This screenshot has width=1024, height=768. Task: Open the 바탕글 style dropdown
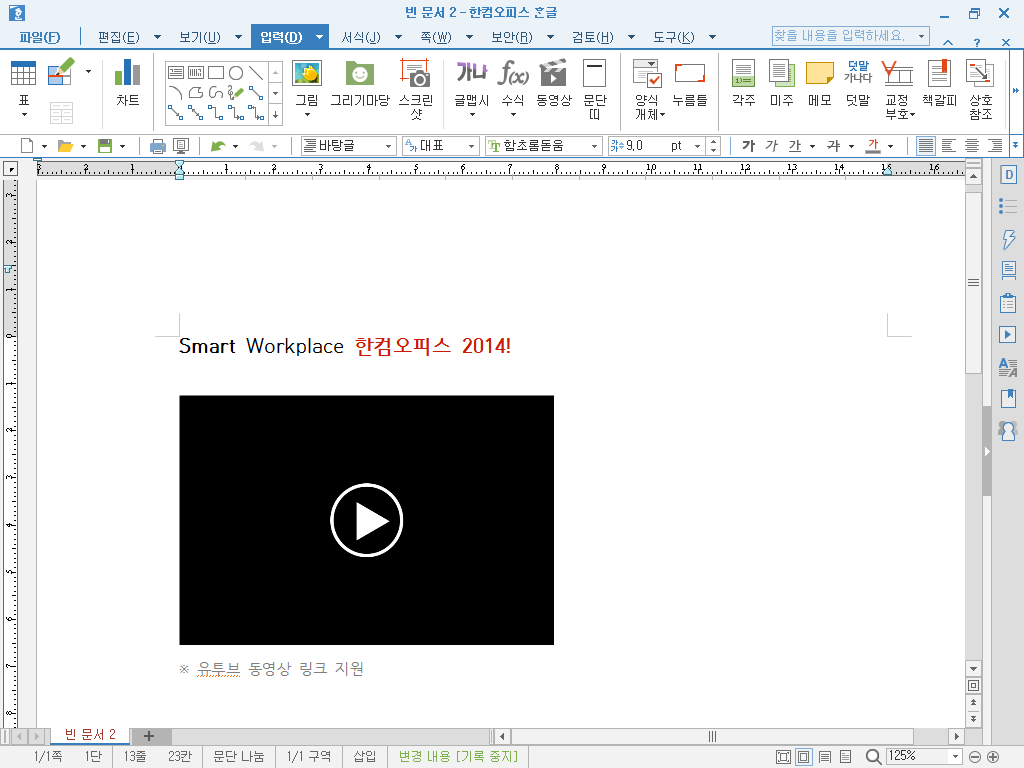(389, 146)
